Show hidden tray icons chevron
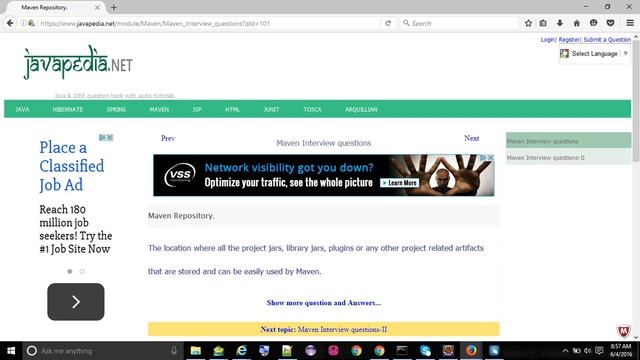Image resolution: width=640 pixels, height=360 pixels. coord(565,351)
